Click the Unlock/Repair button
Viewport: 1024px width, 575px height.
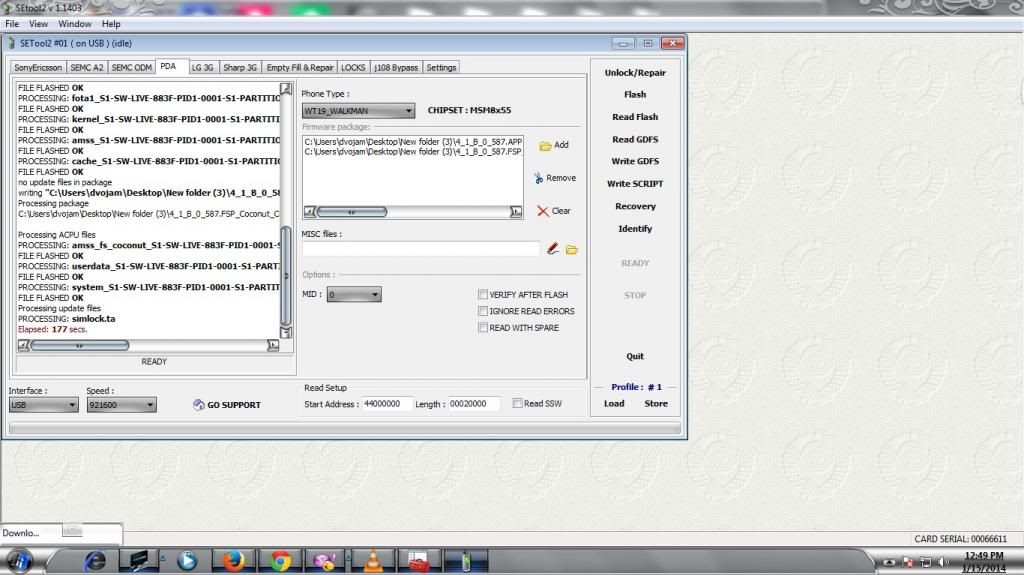pos(635,73)
